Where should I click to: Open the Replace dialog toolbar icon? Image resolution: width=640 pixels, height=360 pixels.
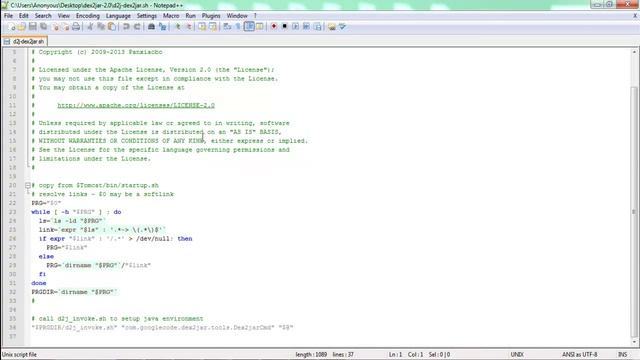pyautogui.click(x=162, y=27)
